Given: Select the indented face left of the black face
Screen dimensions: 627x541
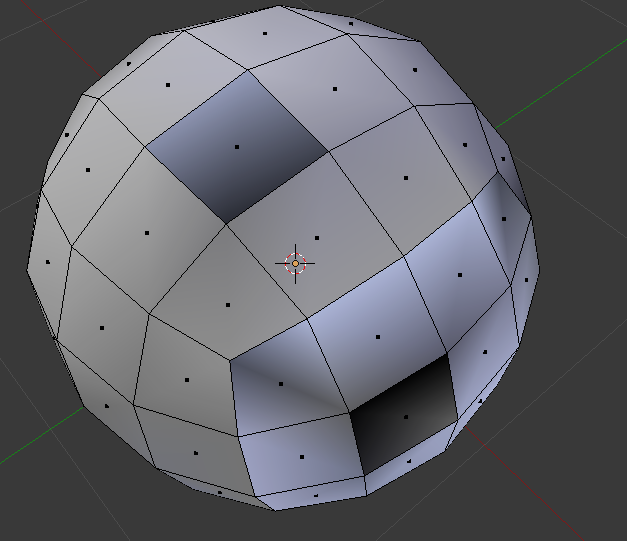Looking at the screenshot, I should (281, 383).
